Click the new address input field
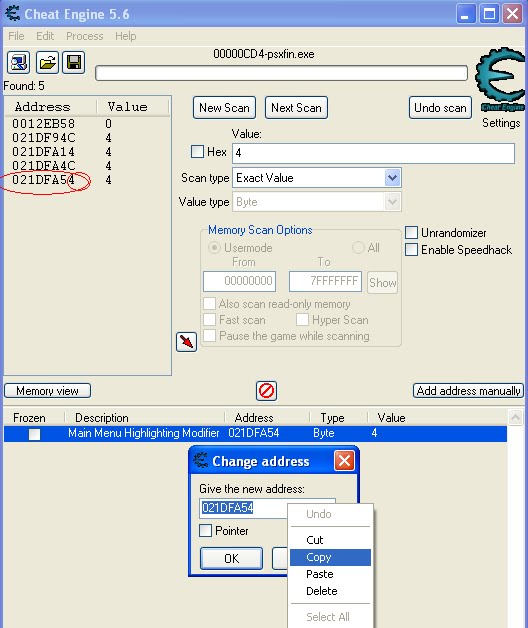 click(x=244, y=508)
